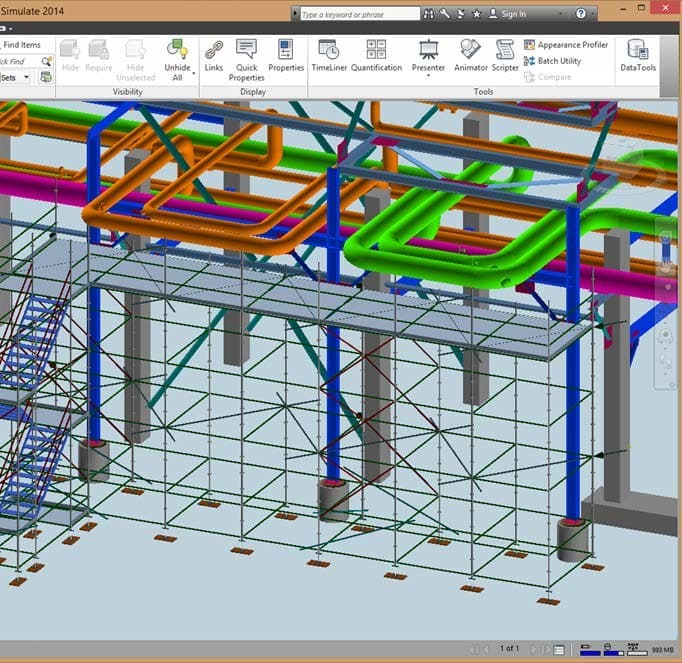Click the Require icon in Visibility
This screenshot has width=682, height=663.
tap(99, 50)
